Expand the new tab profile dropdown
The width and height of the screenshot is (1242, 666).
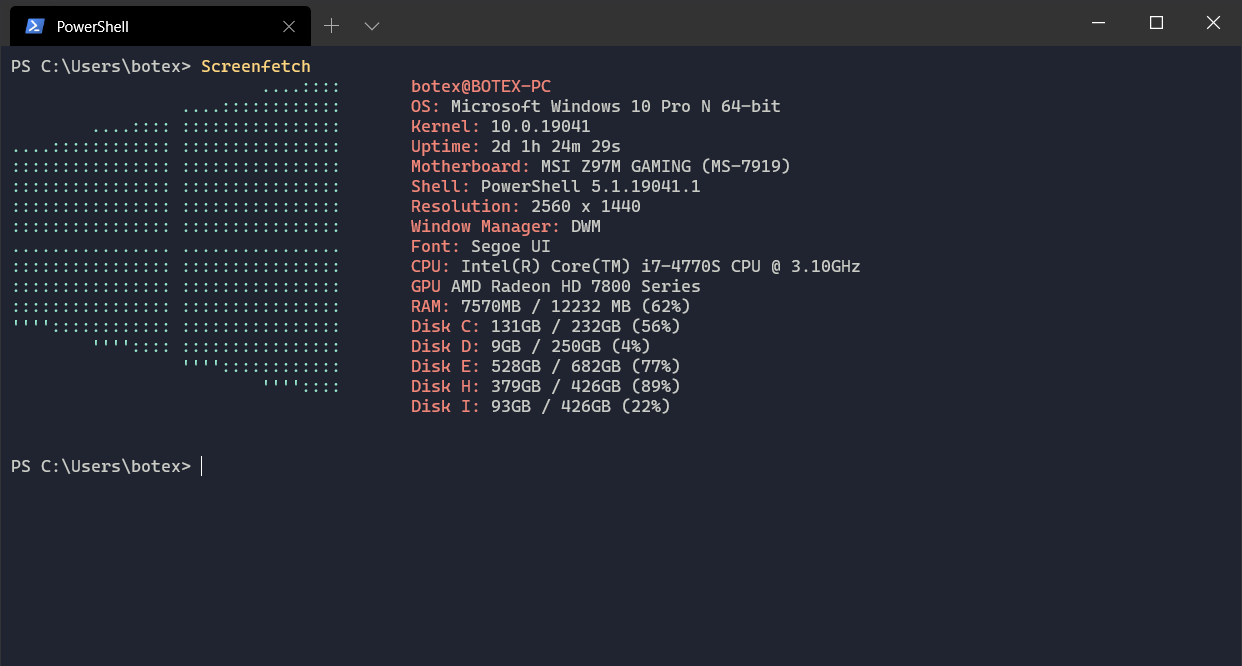coord(372,26)
